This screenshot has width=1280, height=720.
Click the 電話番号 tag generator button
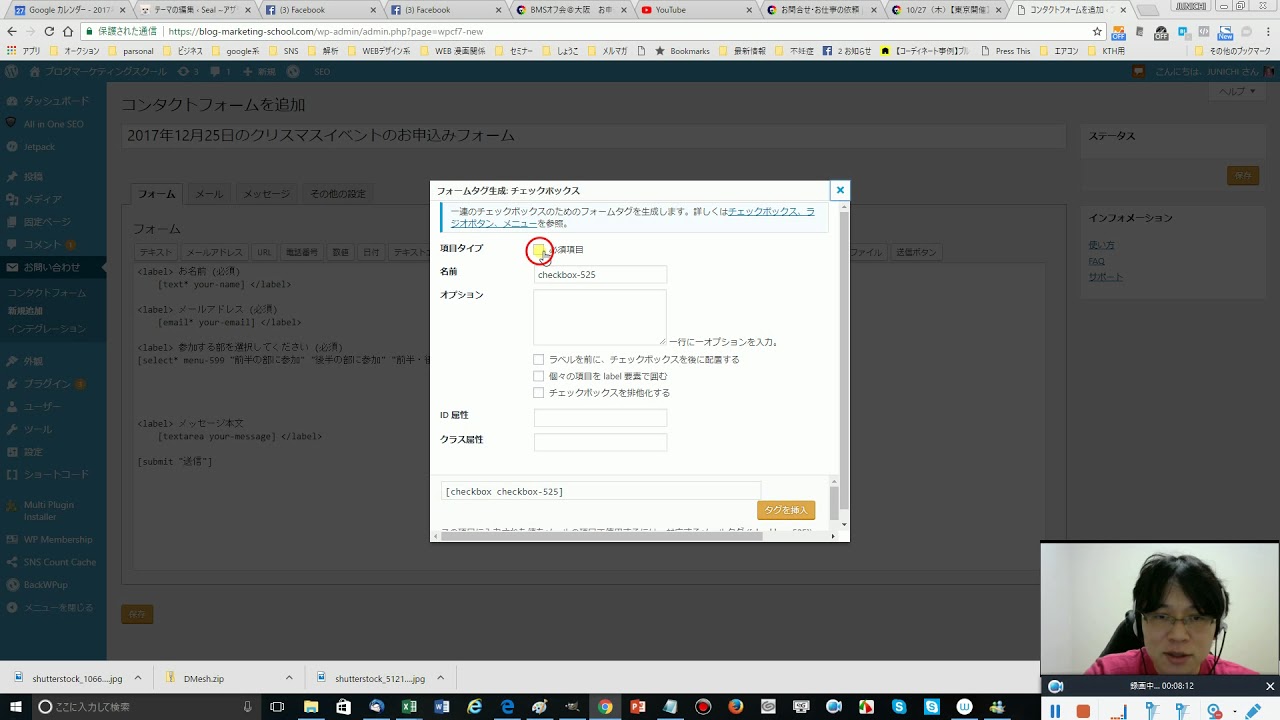pyautogui.click(x=301, y=252)
